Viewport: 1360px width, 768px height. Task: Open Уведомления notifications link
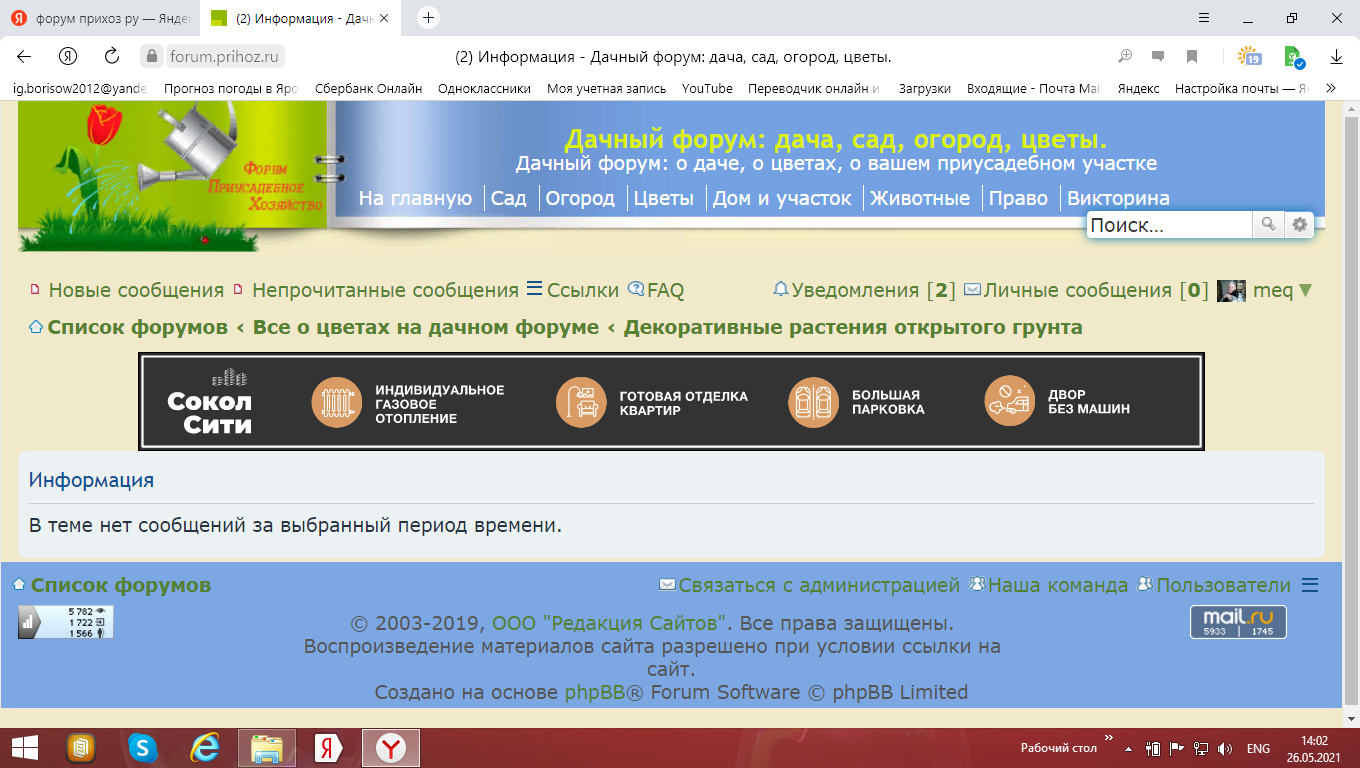[x=854, y=290]
